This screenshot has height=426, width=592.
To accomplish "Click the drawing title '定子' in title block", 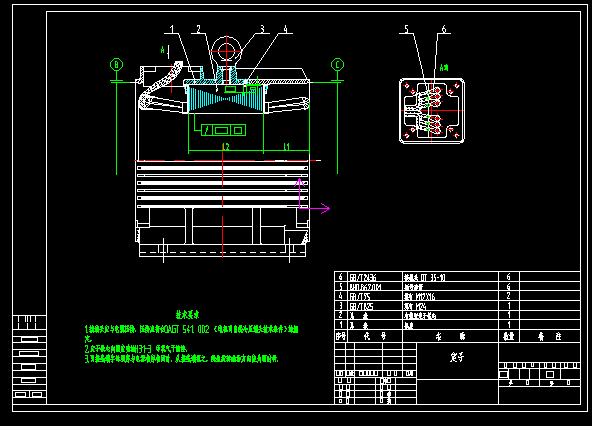I will [457, 357].
